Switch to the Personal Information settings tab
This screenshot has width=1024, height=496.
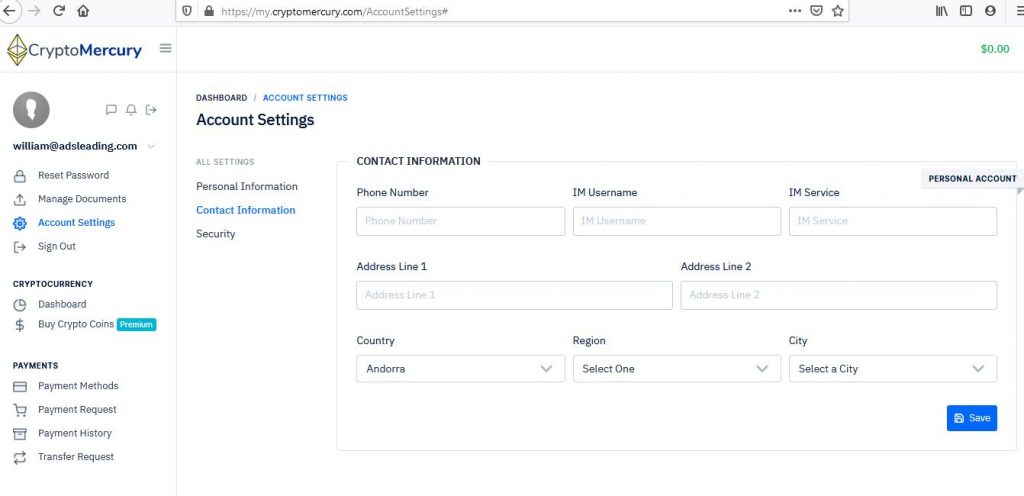[x=247, y=187]
